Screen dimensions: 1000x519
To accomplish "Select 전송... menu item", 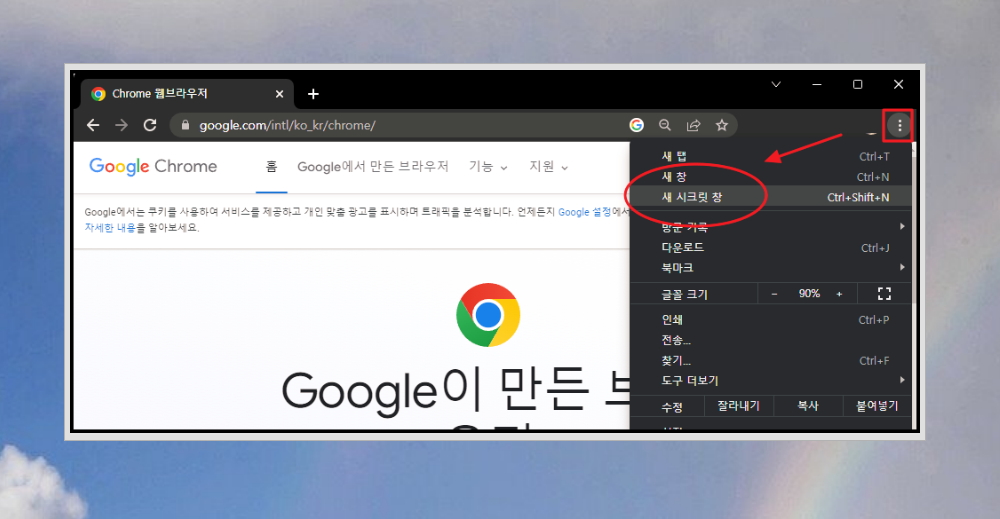I will click(772, 340).
